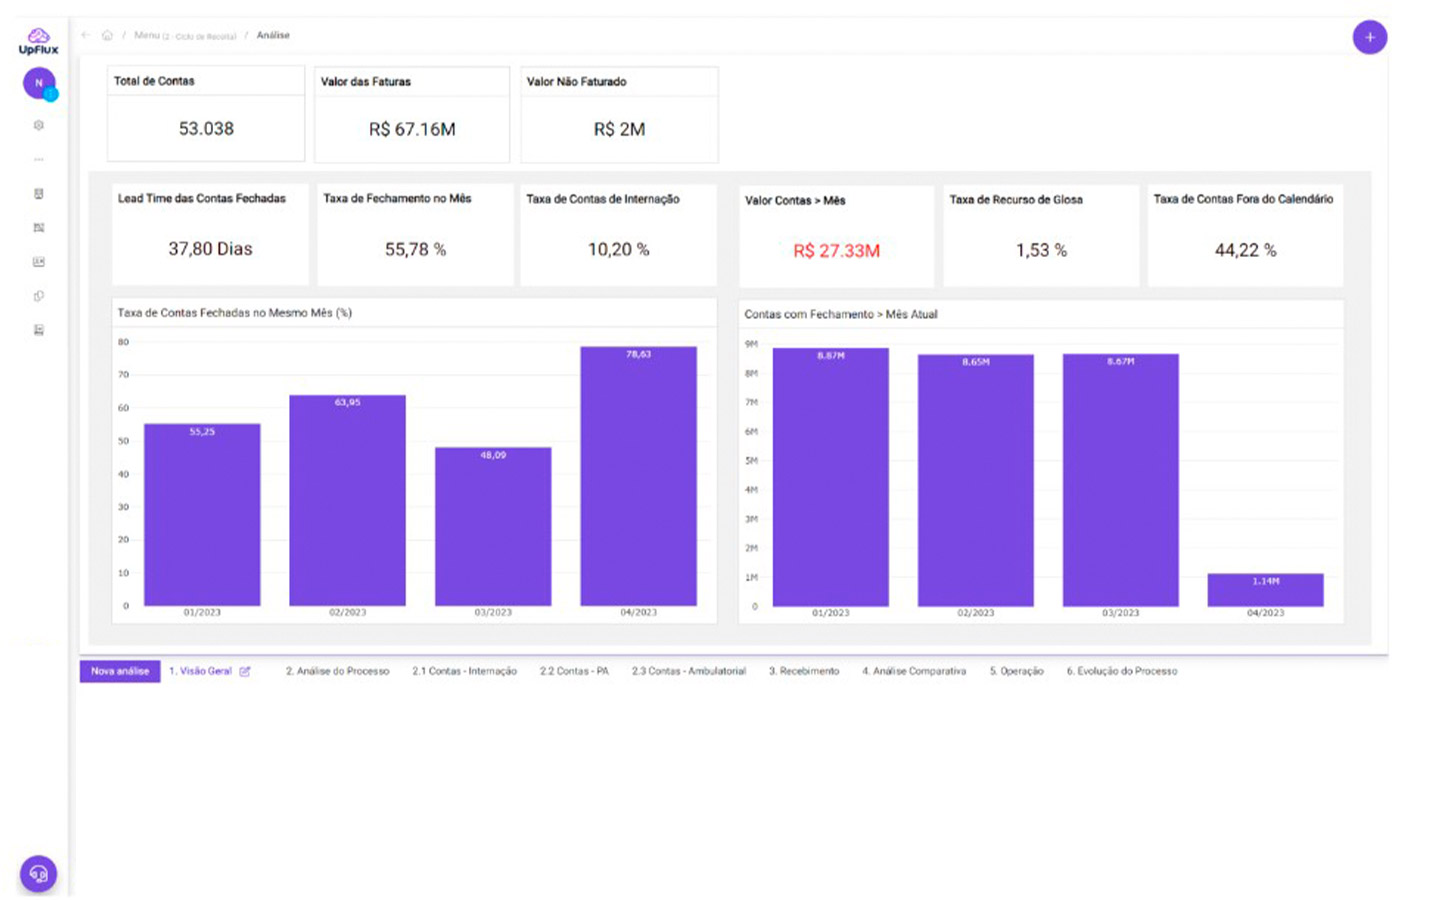
Task: Click the edit icon beside Visão Geral tab
Action: pos(245,672)
